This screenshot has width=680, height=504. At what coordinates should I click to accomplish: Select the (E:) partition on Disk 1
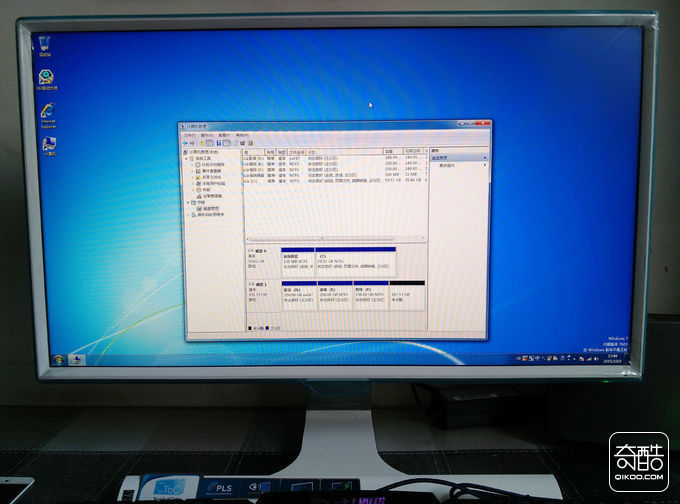pos(335,295)
